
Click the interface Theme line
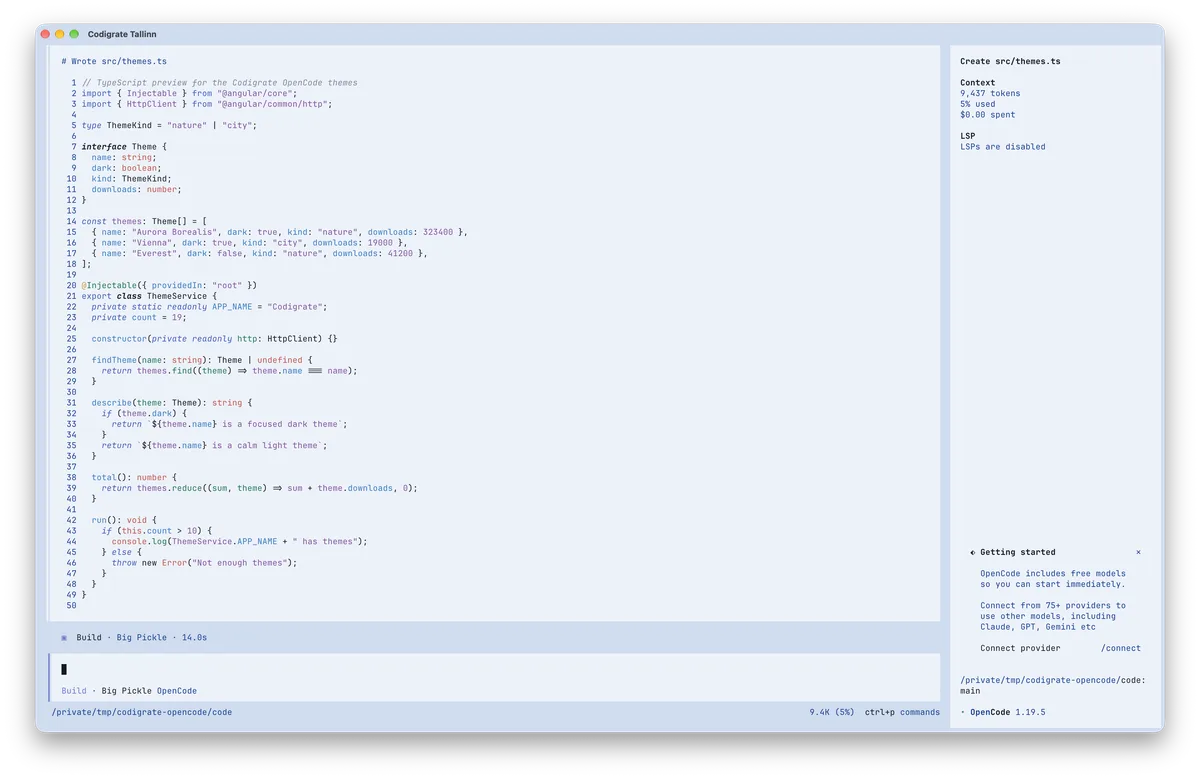(x=124, y=147)
